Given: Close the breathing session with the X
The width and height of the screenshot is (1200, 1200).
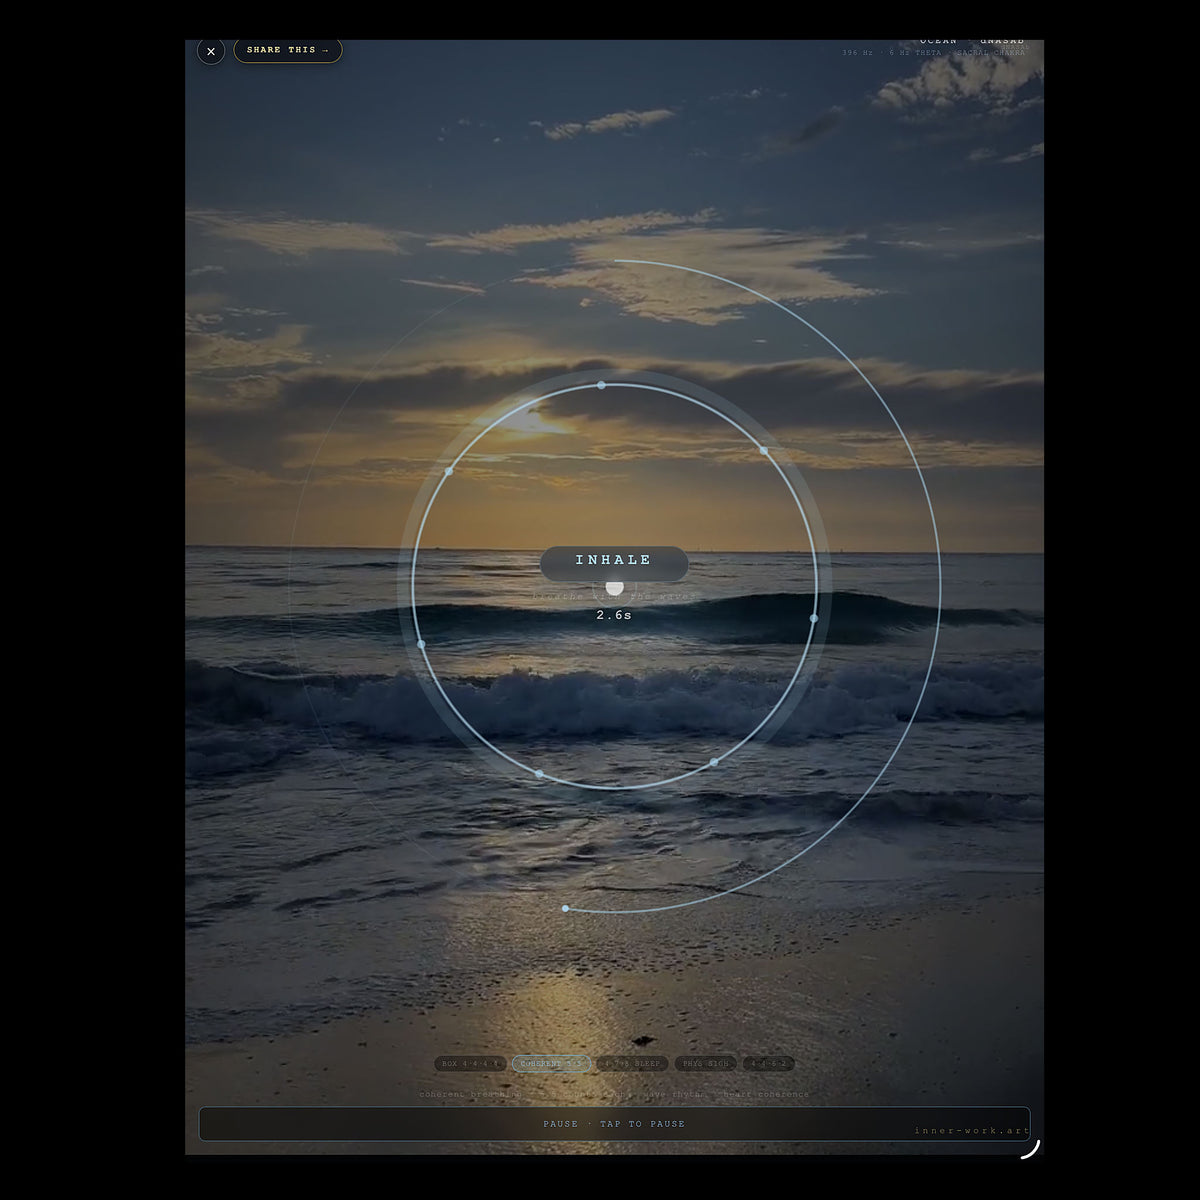Looking at the screenshot, I should click(211, 51).
